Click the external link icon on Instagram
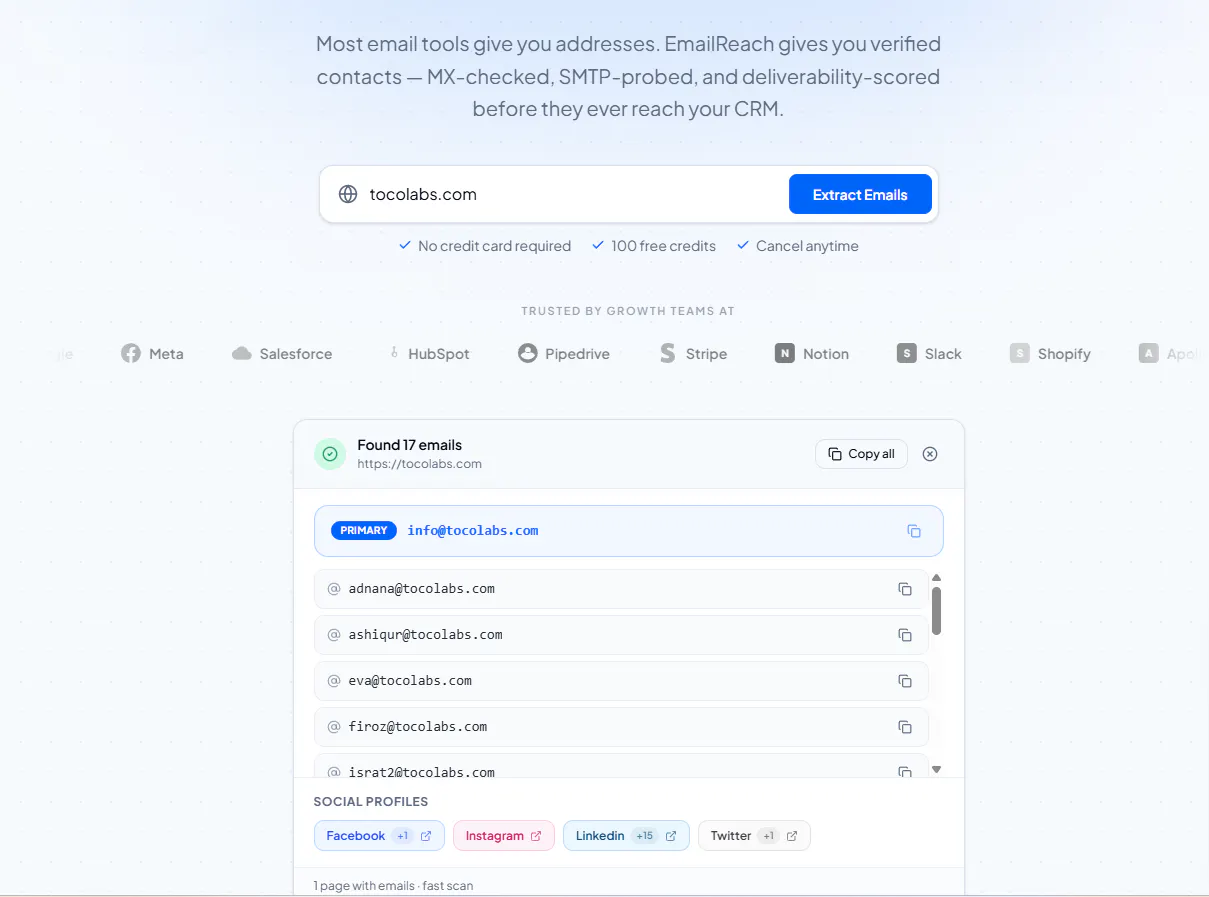Image resolution: width=1209 pixels, height=897 pixels. pyautogui.click(x=536, y=836)
